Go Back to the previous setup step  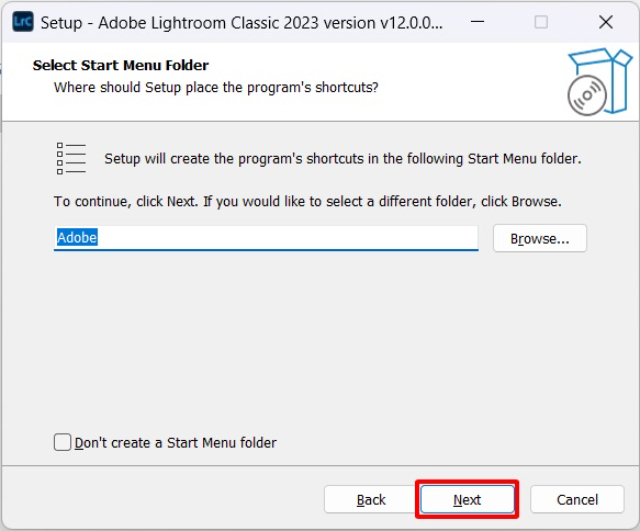(371, 499)
